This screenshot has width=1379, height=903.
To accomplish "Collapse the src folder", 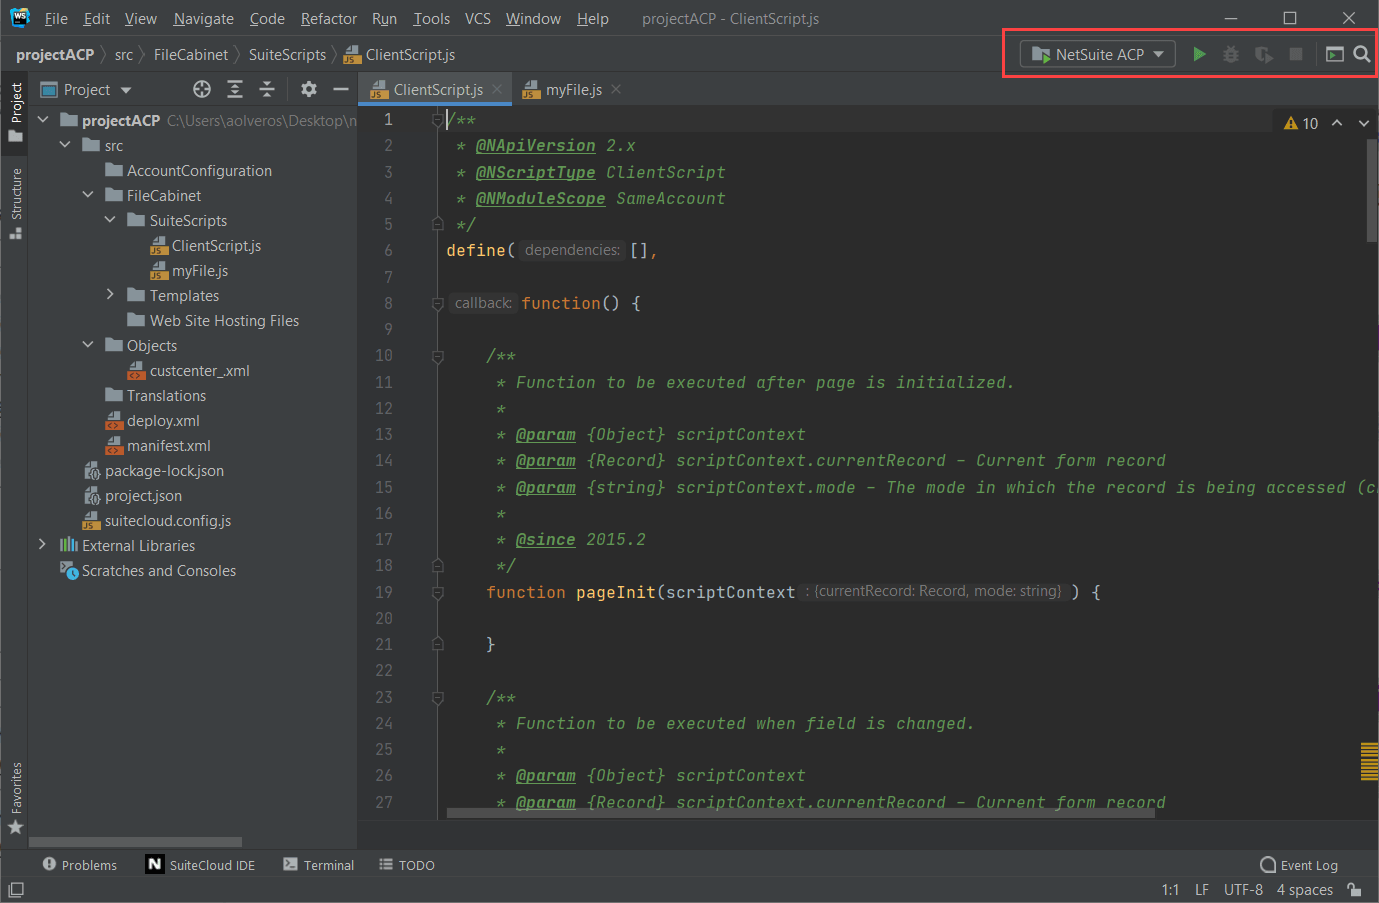I will point(65,145).
